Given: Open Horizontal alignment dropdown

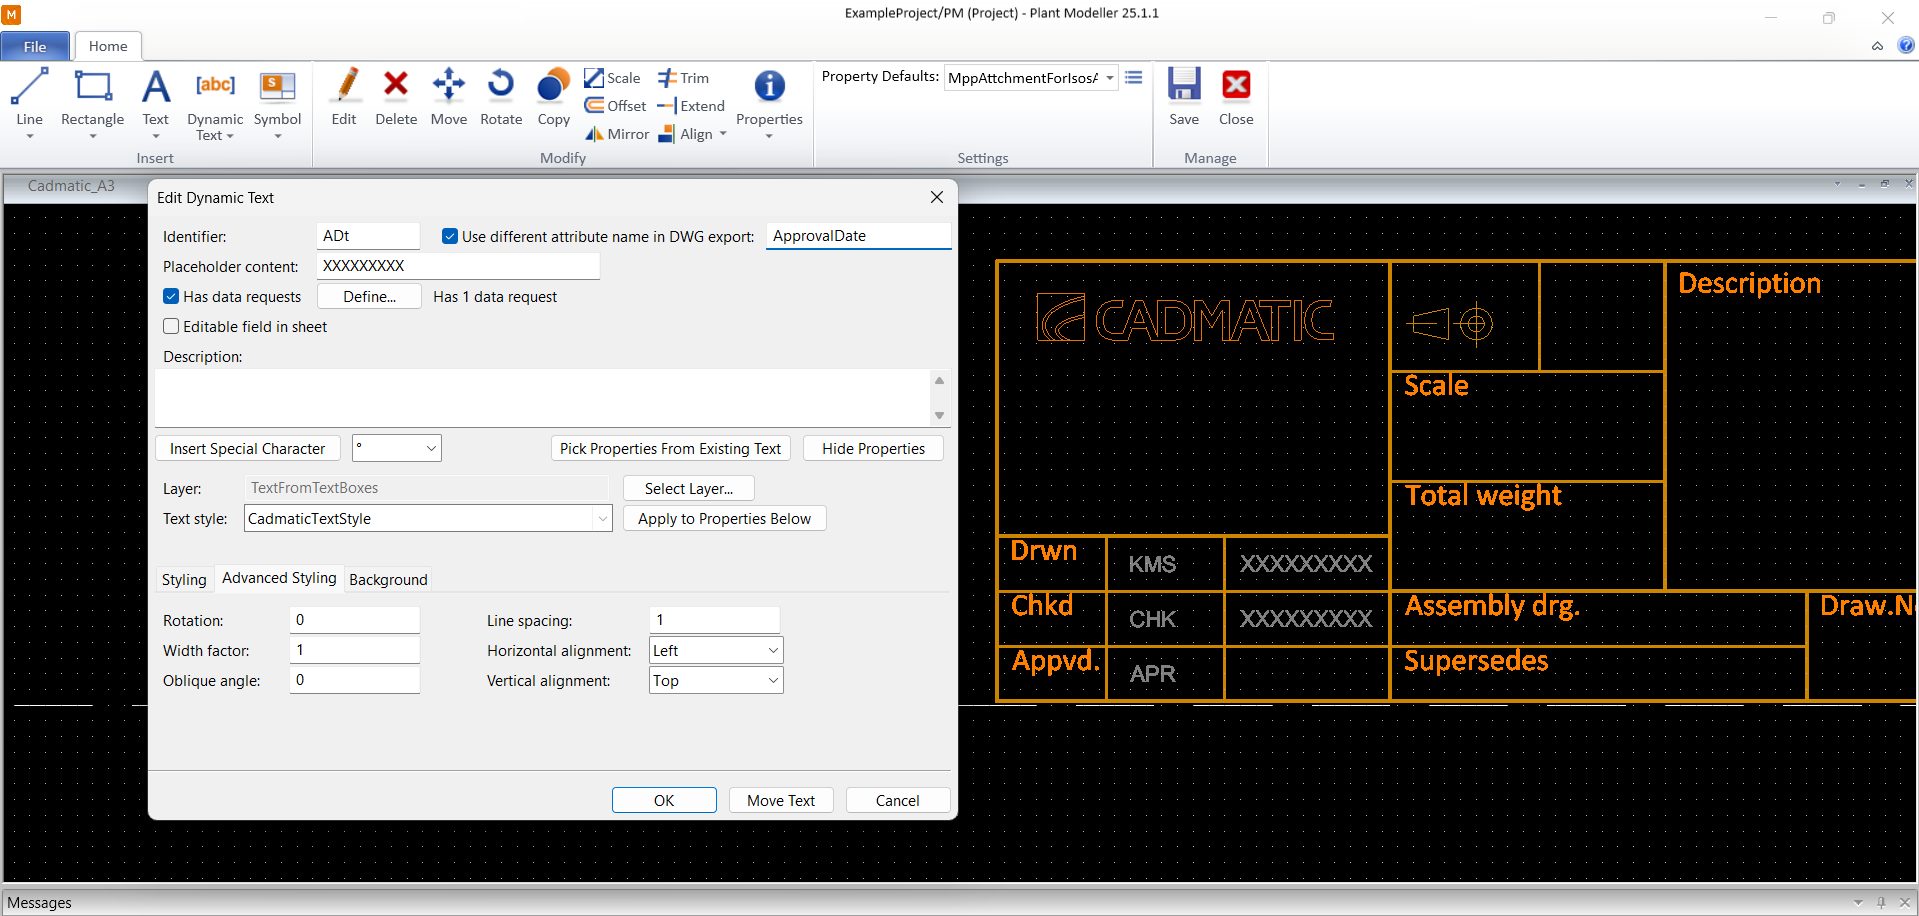Looking at the screenshot, I should coord(773,650).
